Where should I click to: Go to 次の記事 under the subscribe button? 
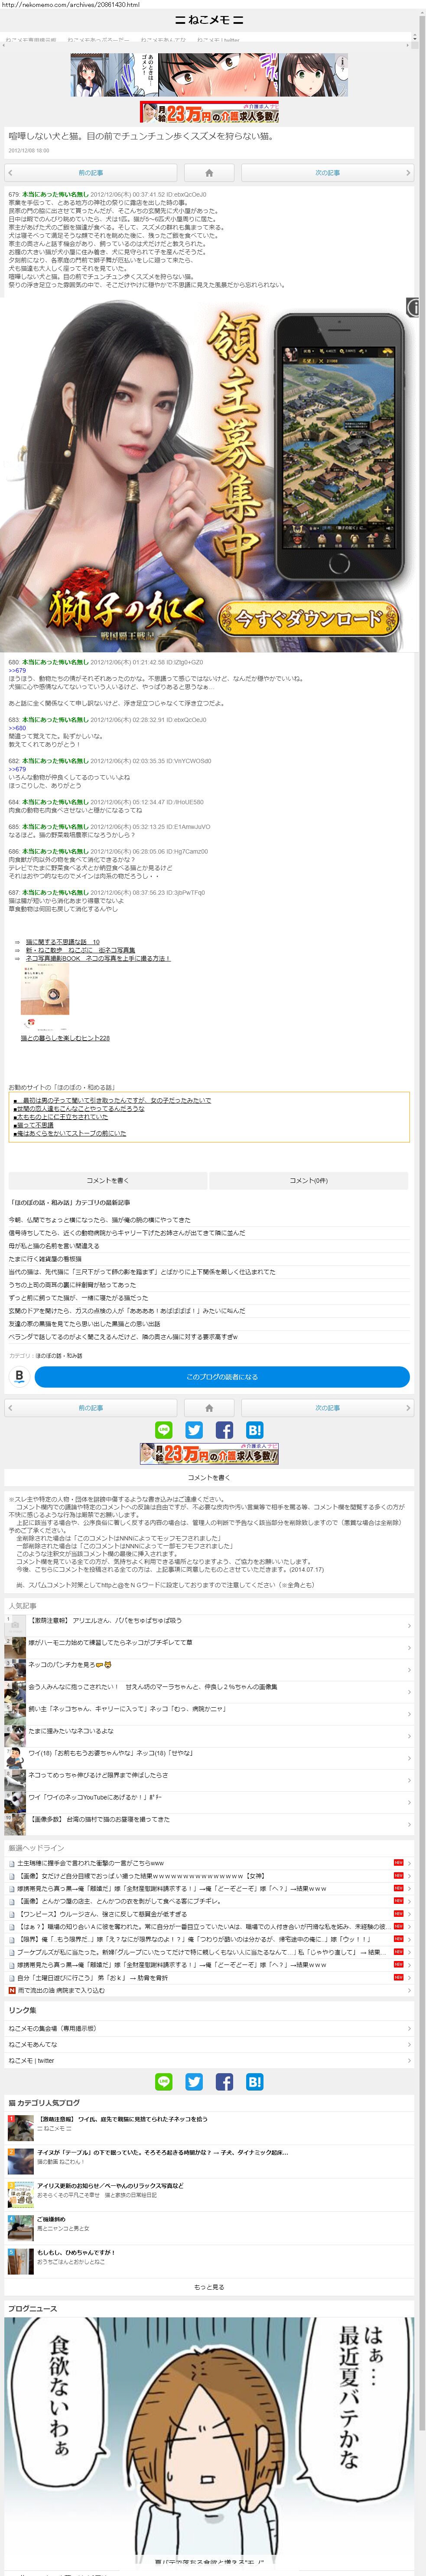pyautogui.click(x=327, y=1407)
